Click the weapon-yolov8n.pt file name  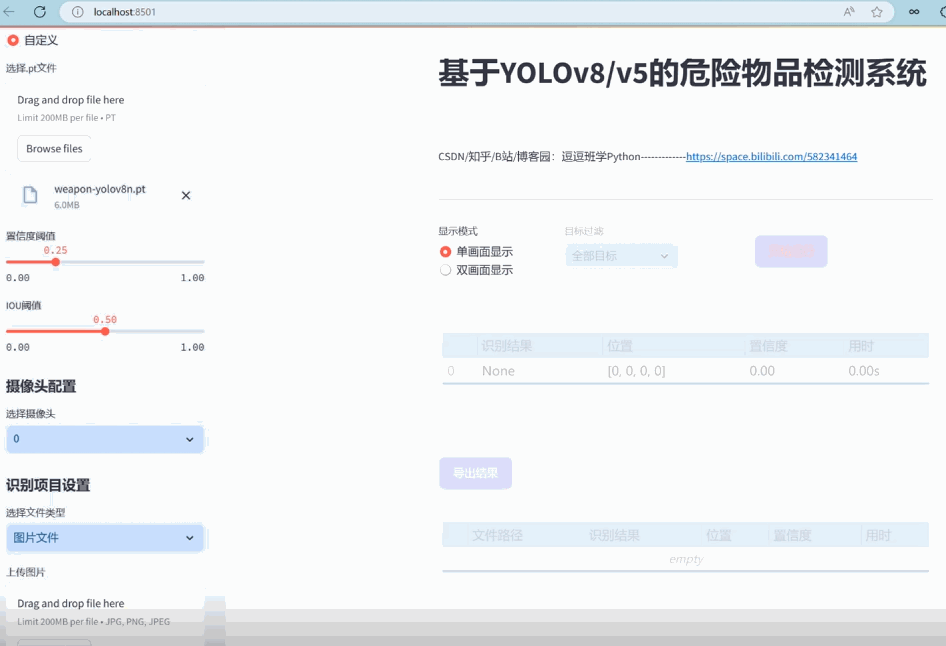click(x=100, y=189)
